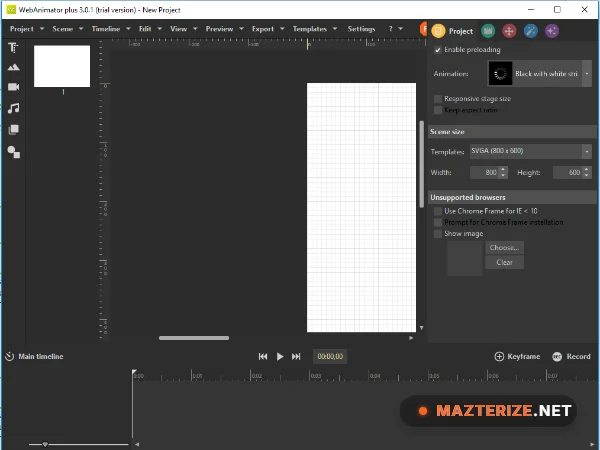Click the Width spinner arrows
This screenshot has height=450, width=600.
click(503, 173)
